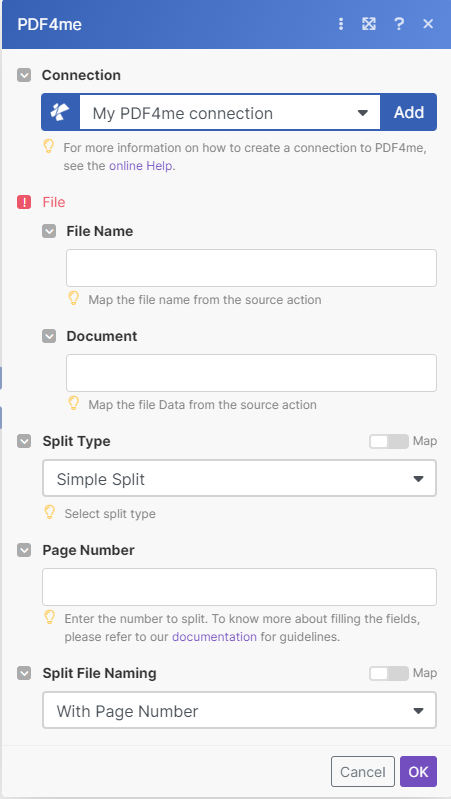The height and width of the screenshot is (799, 451).
Task: Click the lightbulb hint under File Name
Action: click(x=74, y=298)
